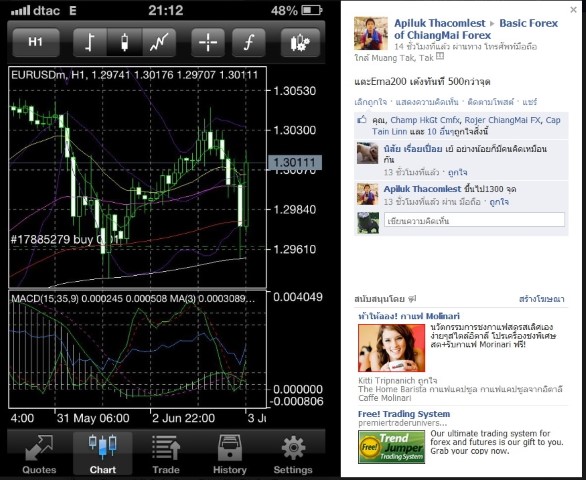The width and height of the screenshot is (586, 480).
Task: Switch to the Trade tab
Action: [166, 454]
